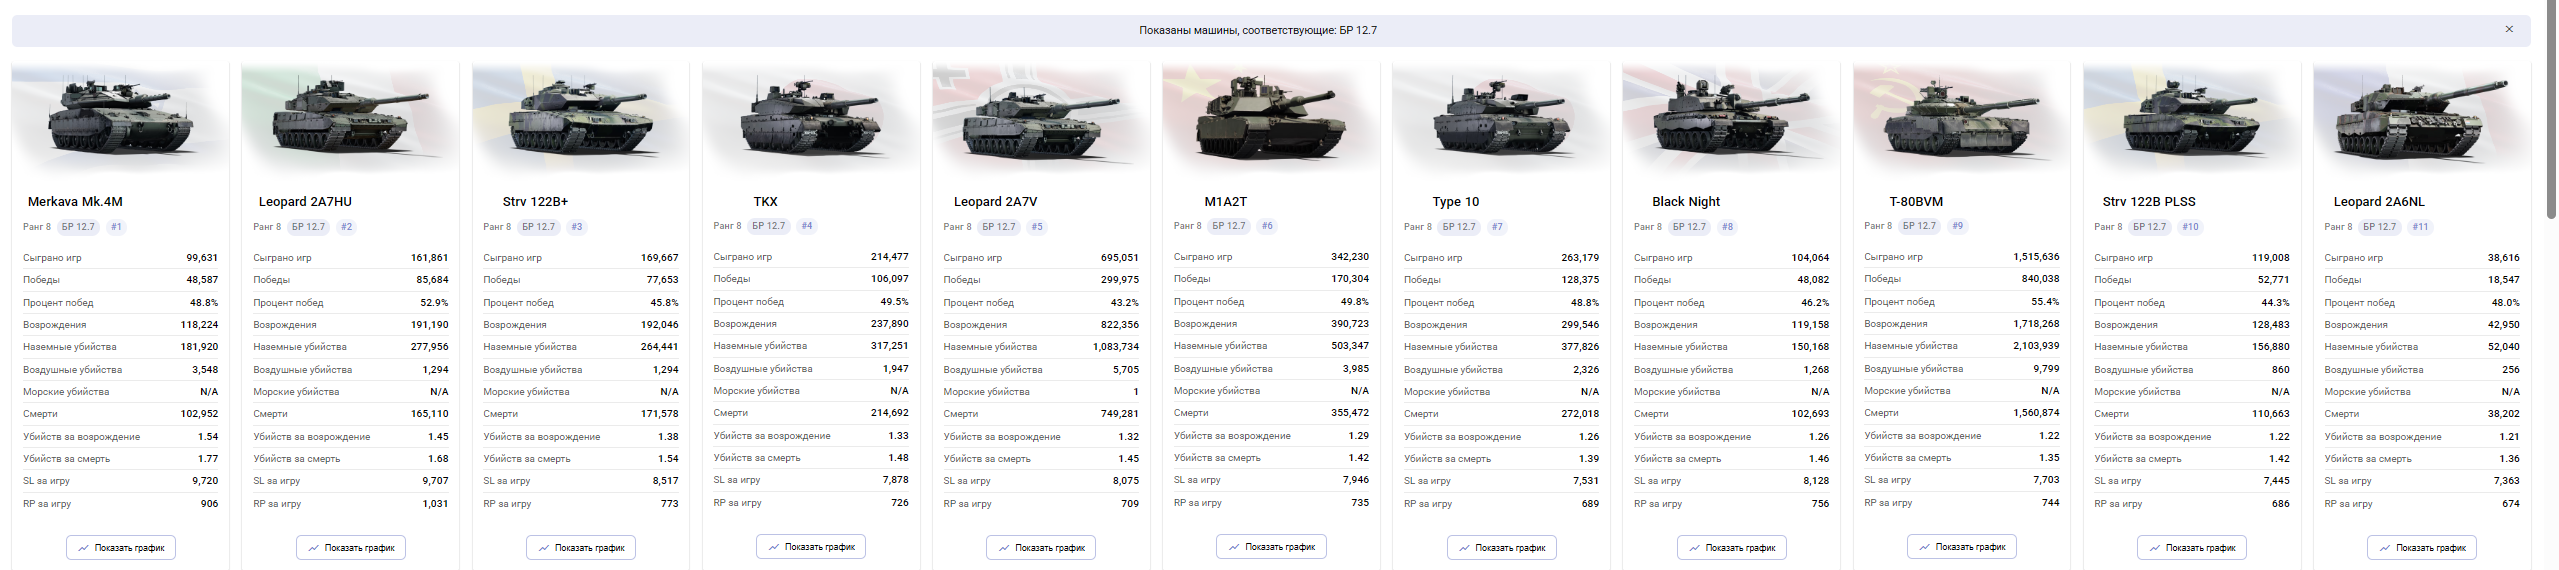Viewport: 2559px width, 570px height.
Task: Show graph for Type 10
Action: point(1501,548)
